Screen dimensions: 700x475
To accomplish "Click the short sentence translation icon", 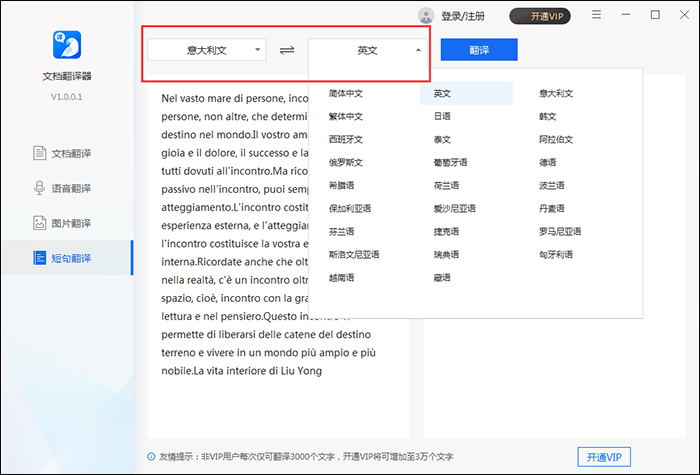I will point(39,258).
